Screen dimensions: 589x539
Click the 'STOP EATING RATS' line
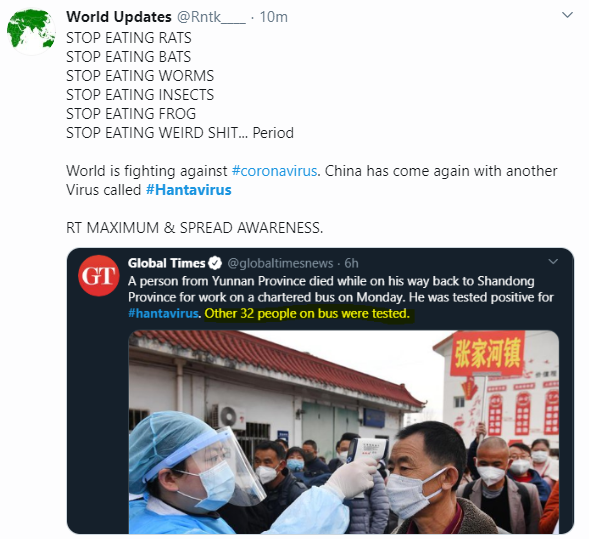click(x=129, y=38)
